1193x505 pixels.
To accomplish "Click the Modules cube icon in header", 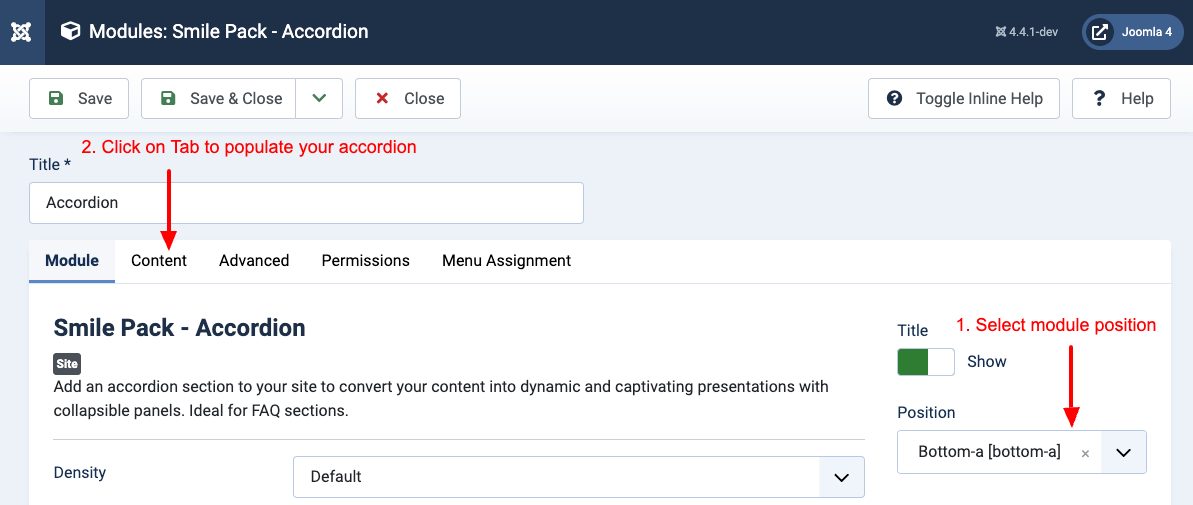I will tap(70, 32).
